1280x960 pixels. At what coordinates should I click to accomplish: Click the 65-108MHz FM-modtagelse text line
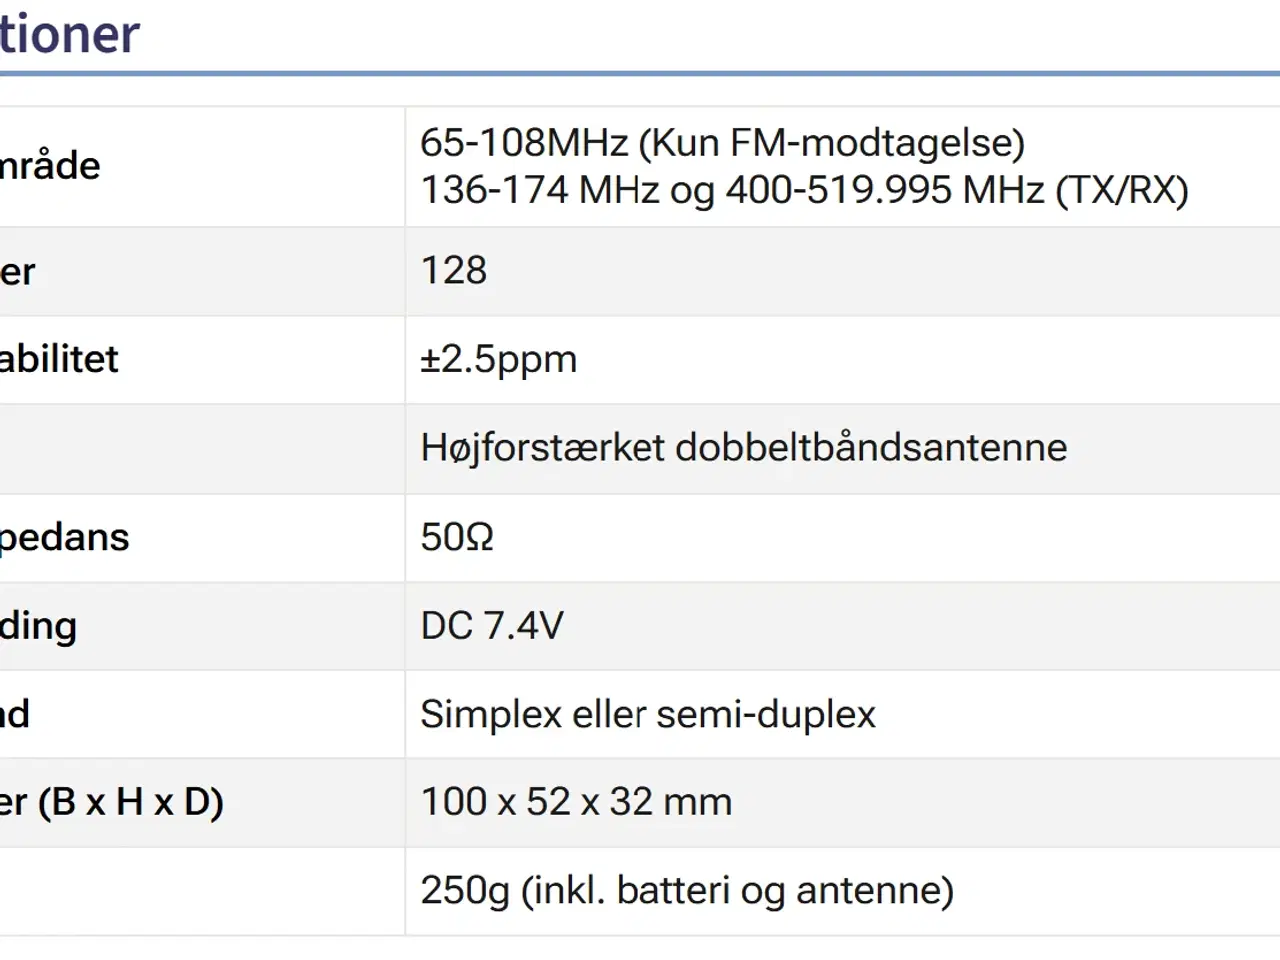pyautogui.click(x=722, y=143)
